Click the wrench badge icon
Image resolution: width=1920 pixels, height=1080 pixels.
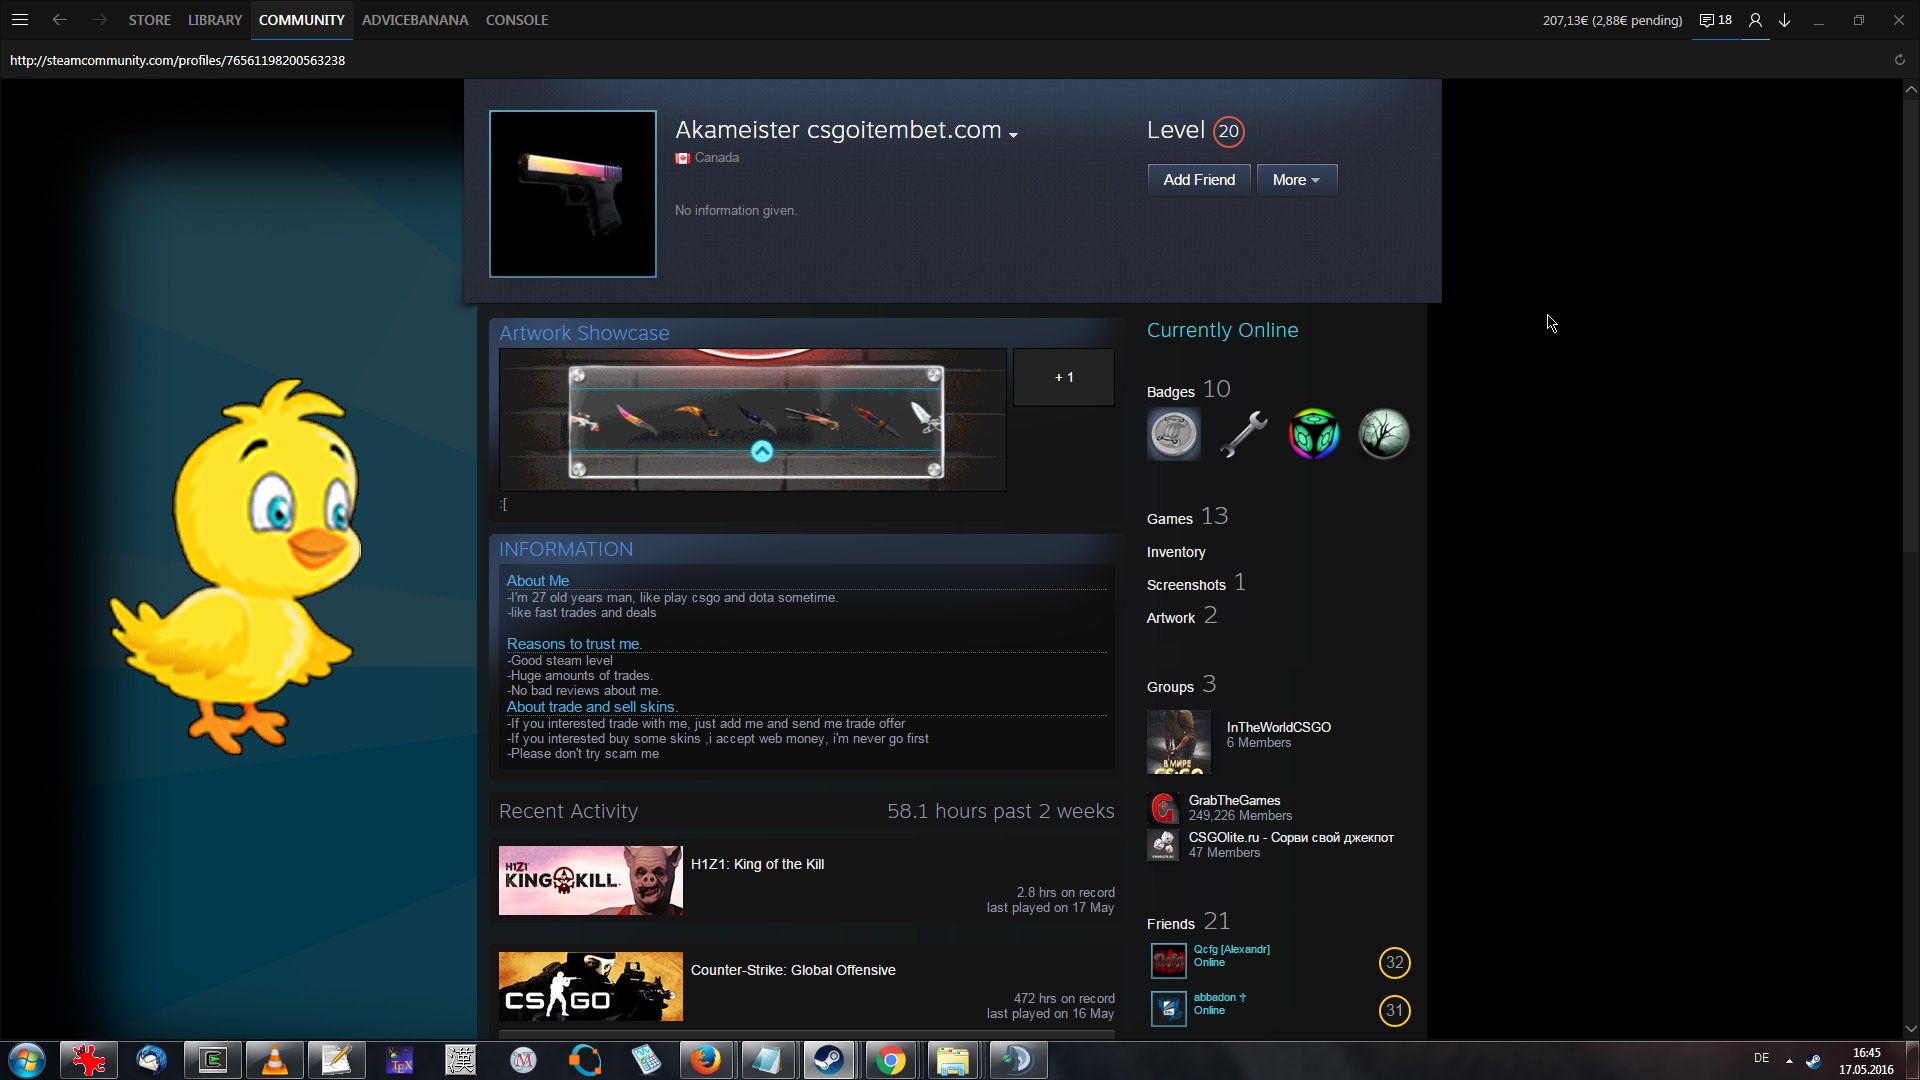point(1243,434)
